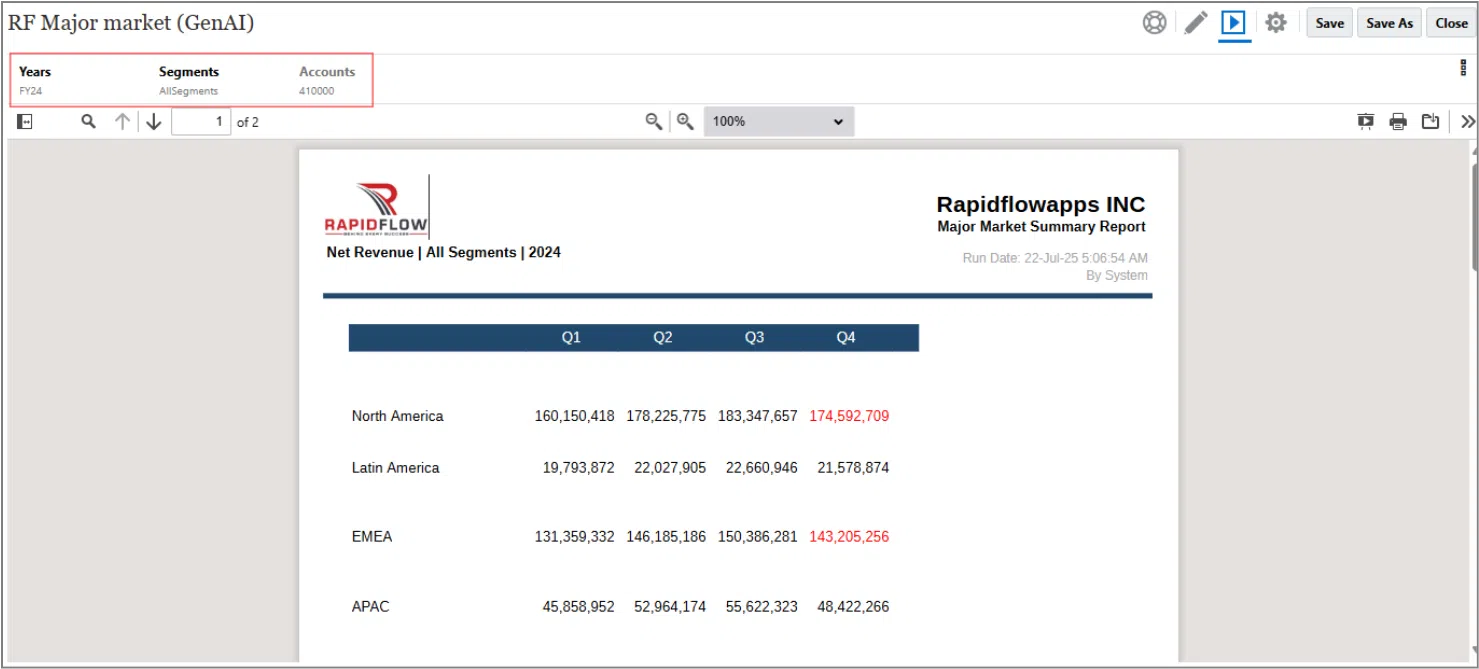Expand more toolbar tools double chevron
This screenshot has width=1479, height=669.
point(1467,122)
